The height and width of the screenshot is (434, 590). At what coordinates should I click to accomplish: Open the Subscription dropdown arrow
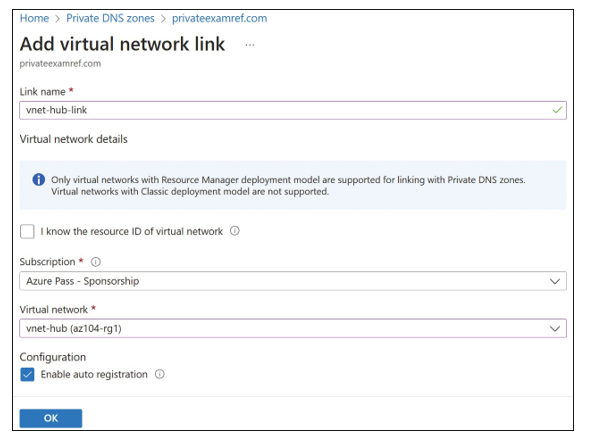[x=555, y=281]
